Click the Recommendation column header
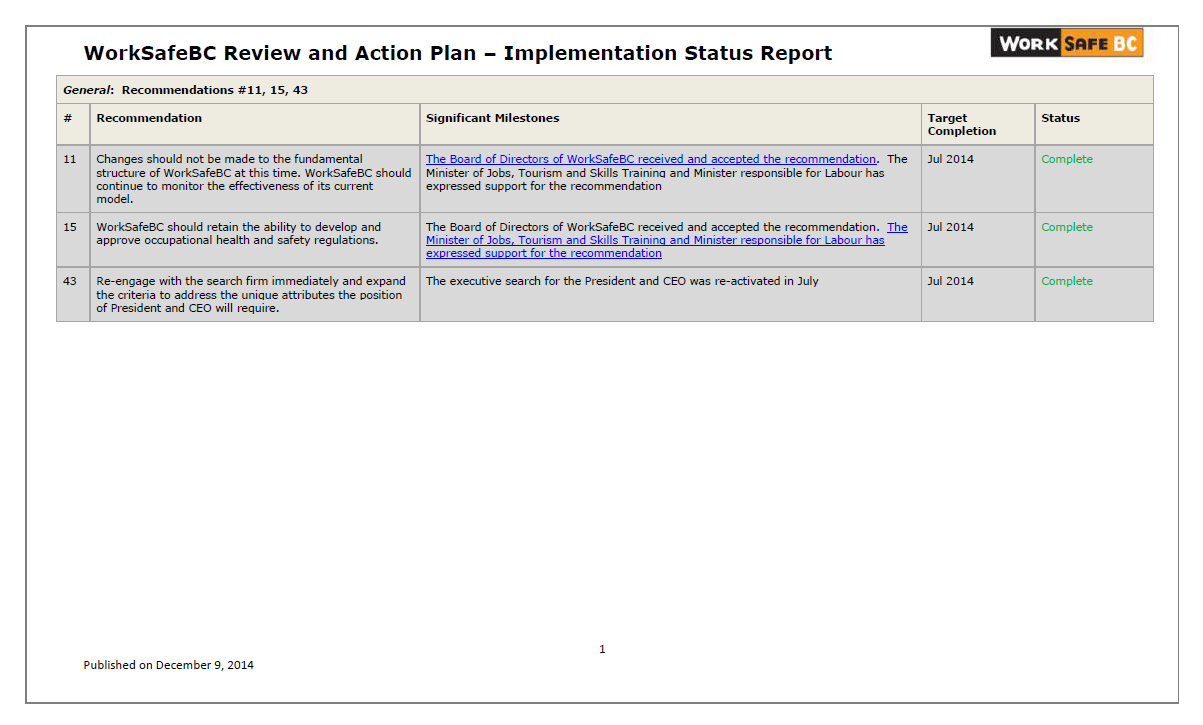The height and width of the screenshot is (725, 1203). (x=149, y=118)
